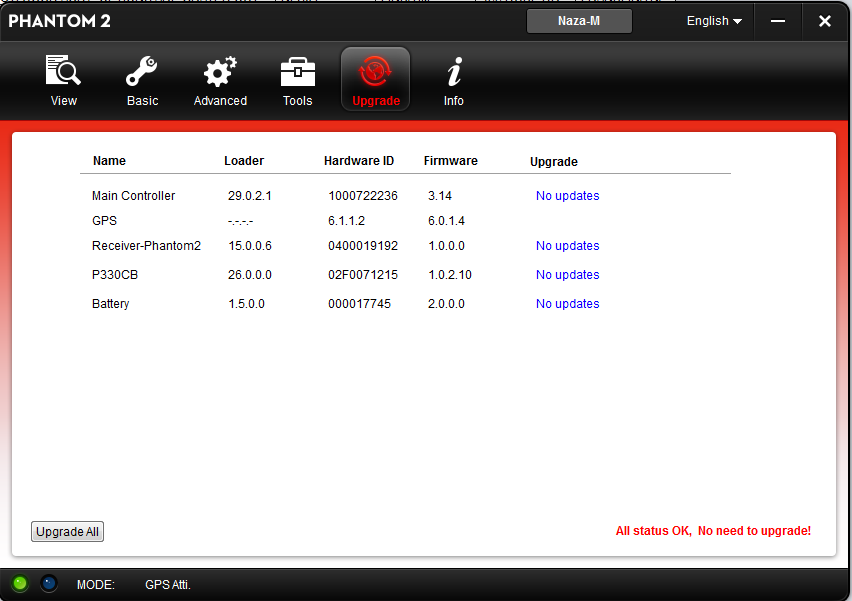Click loader value 1.5.0.0
The height and width of the screenshot is (601, 852).
(246, 304)
